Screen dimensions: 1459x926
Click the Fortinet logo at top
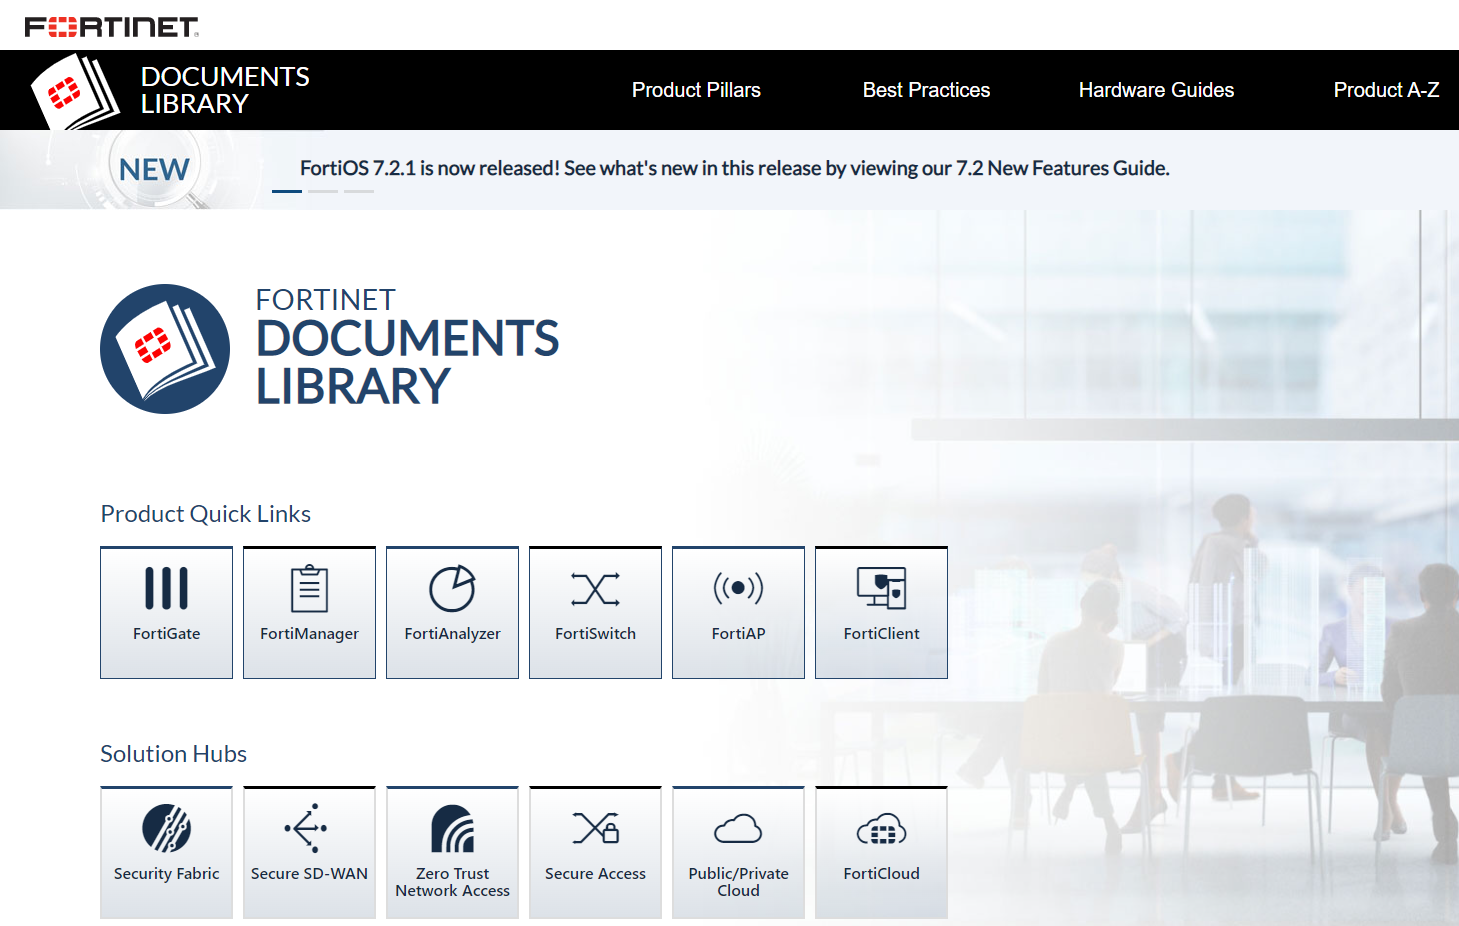[x=112, y=27]
